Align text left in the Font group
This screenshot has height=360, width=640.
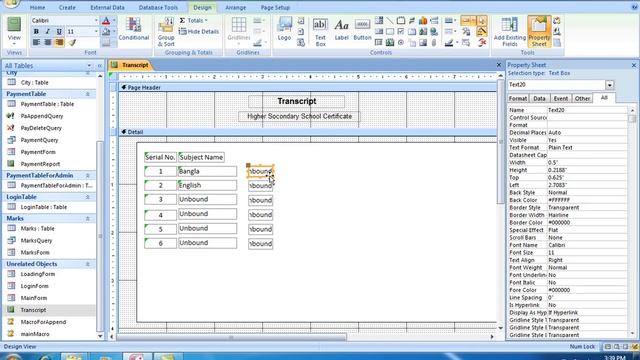(x=36, y=42)
